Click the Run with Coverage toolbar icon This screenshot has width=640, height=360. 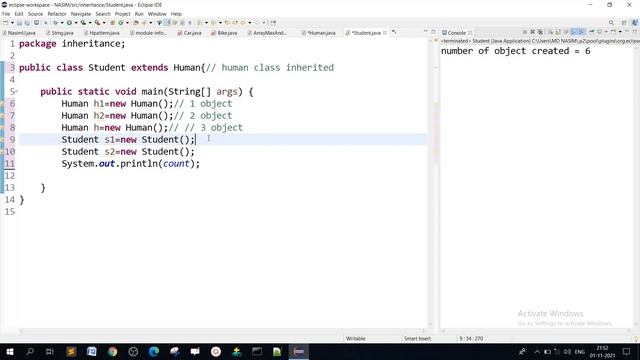[83, 23]
